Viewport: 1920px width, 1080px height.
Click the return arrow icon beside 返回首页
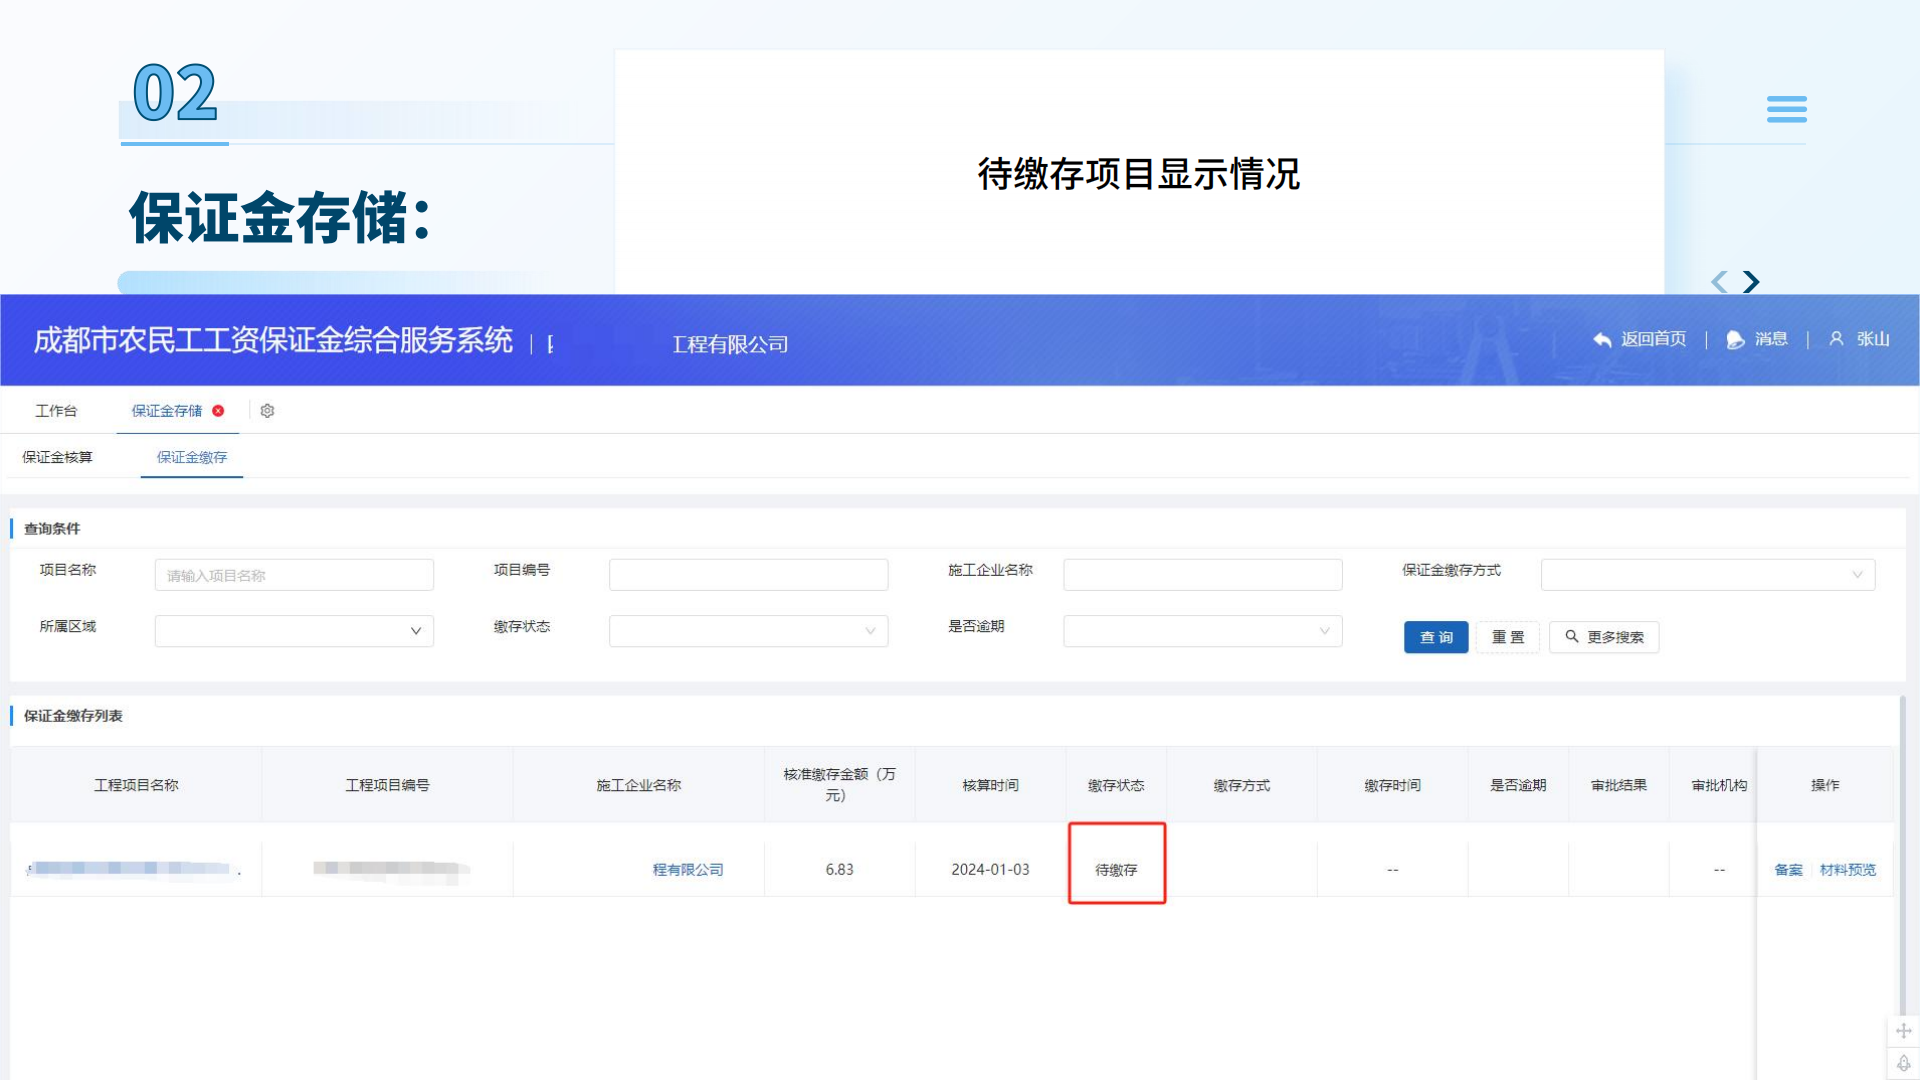1603,339
